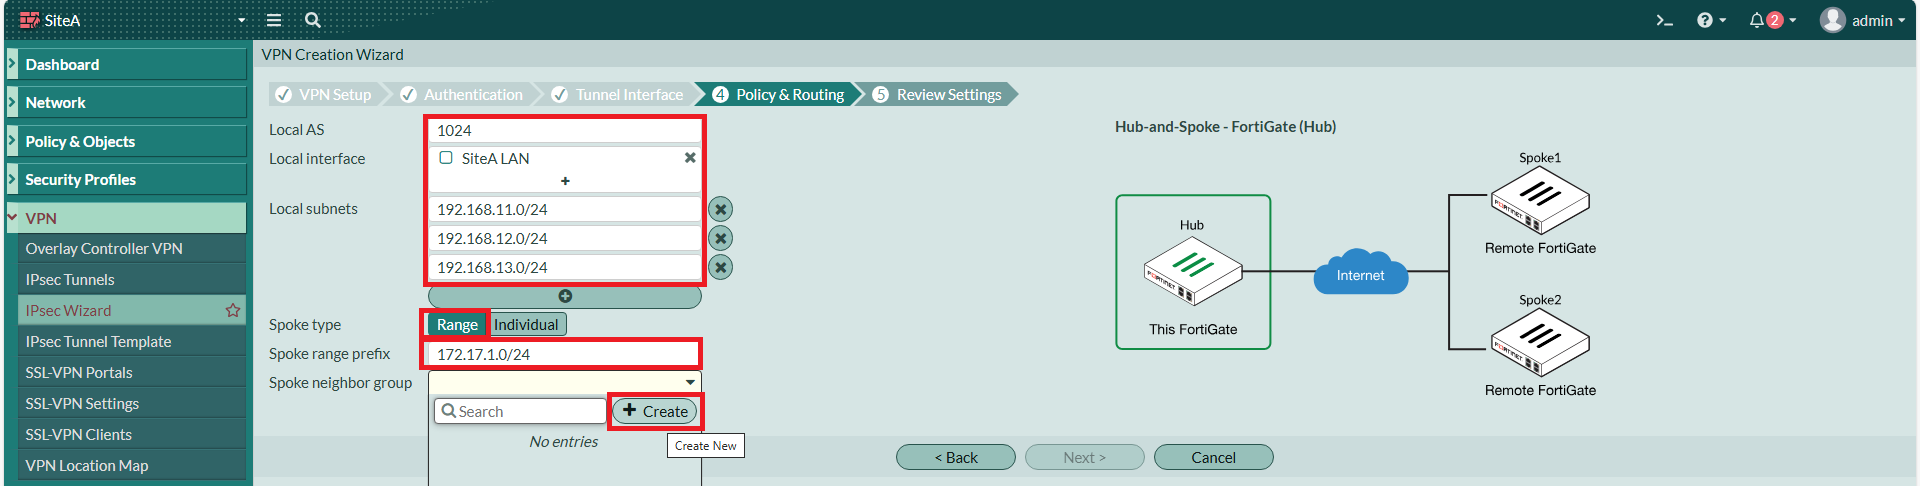Delete the 192.168.12.0/24 subnet entry

click(720, 238)
